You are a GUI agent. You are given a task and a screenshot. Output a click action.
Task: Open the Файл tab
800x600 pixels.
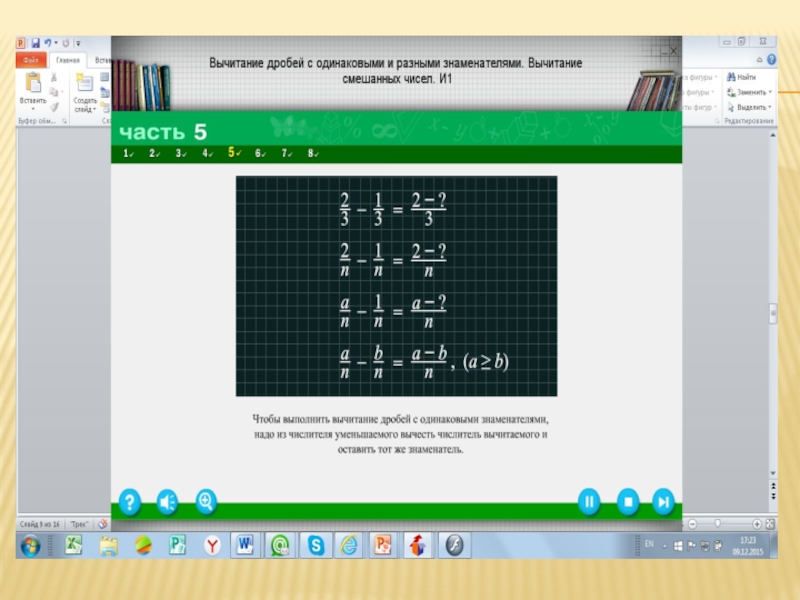click(x=31, y=60)
